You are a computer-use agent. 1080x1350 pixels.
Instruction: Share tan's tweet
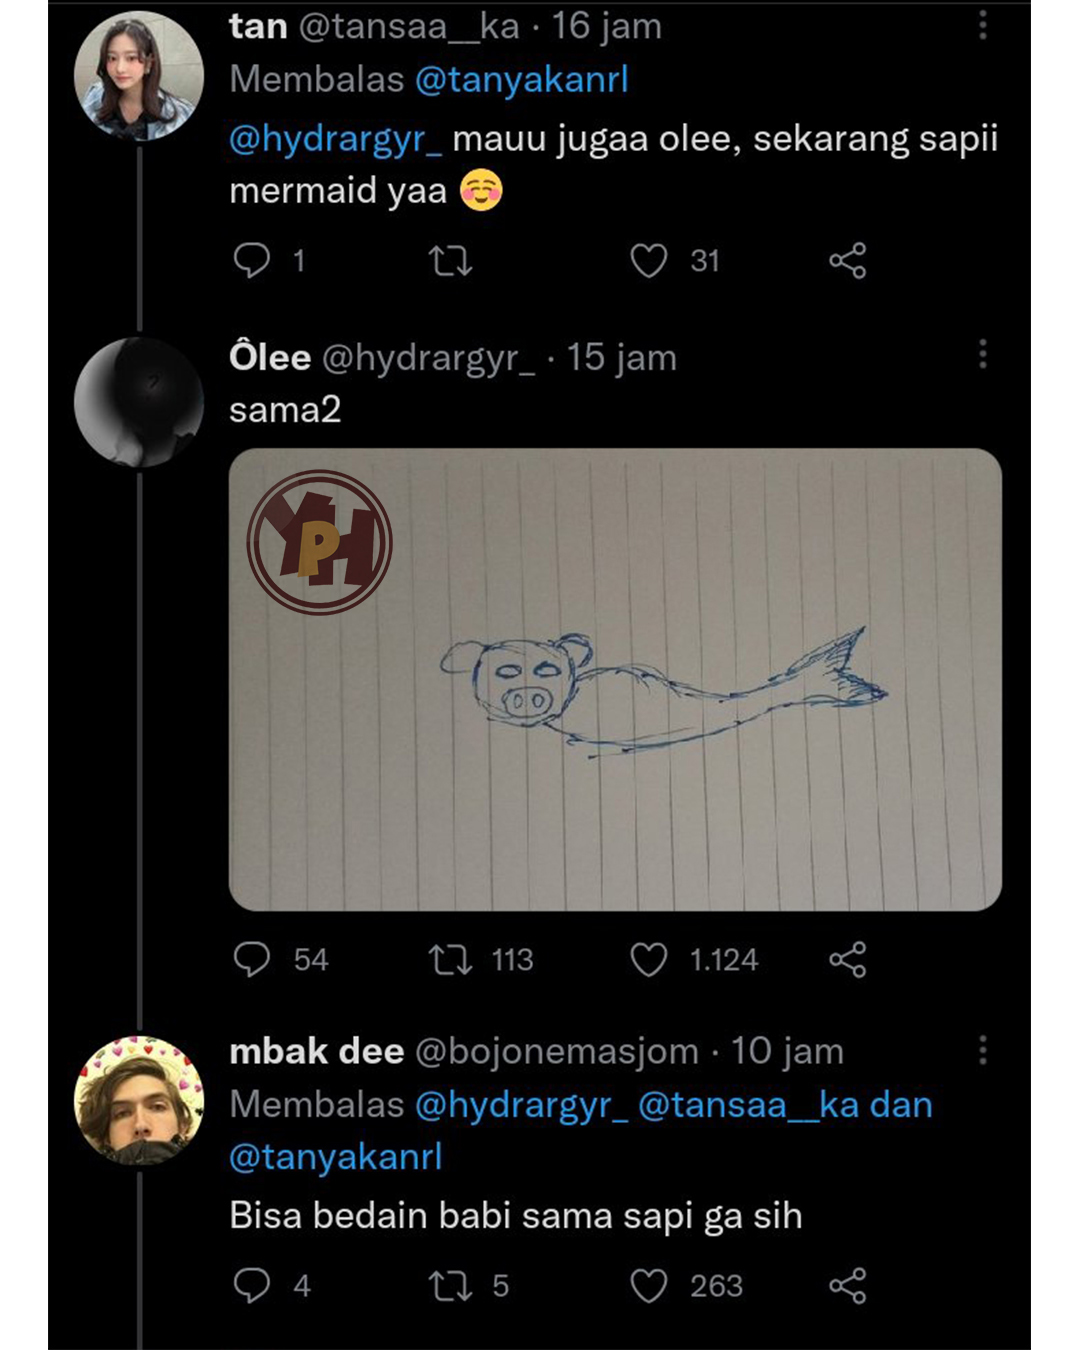pyautogui.click(x=847, y=261)
